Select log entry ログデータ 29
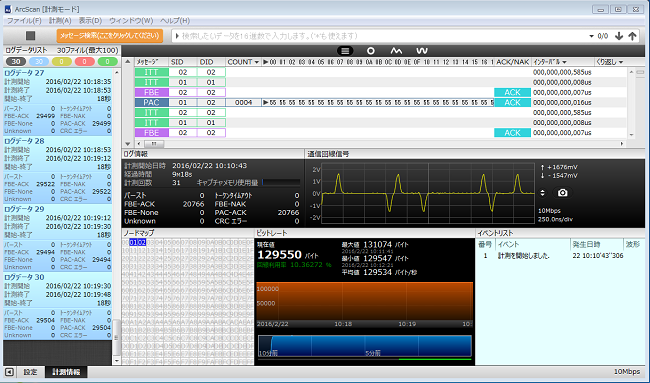Screen dimensions: 650x383 [x=58, y=238]
